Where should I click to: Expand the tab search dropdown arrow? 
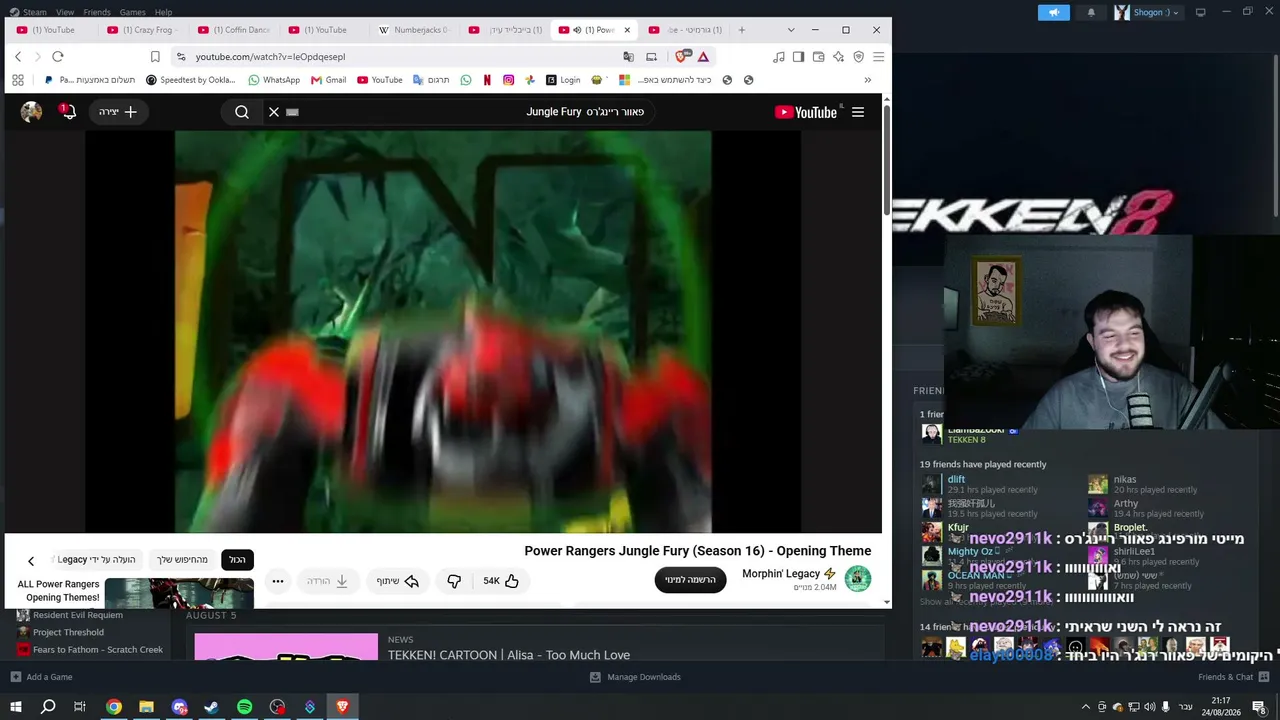point(791,30)
